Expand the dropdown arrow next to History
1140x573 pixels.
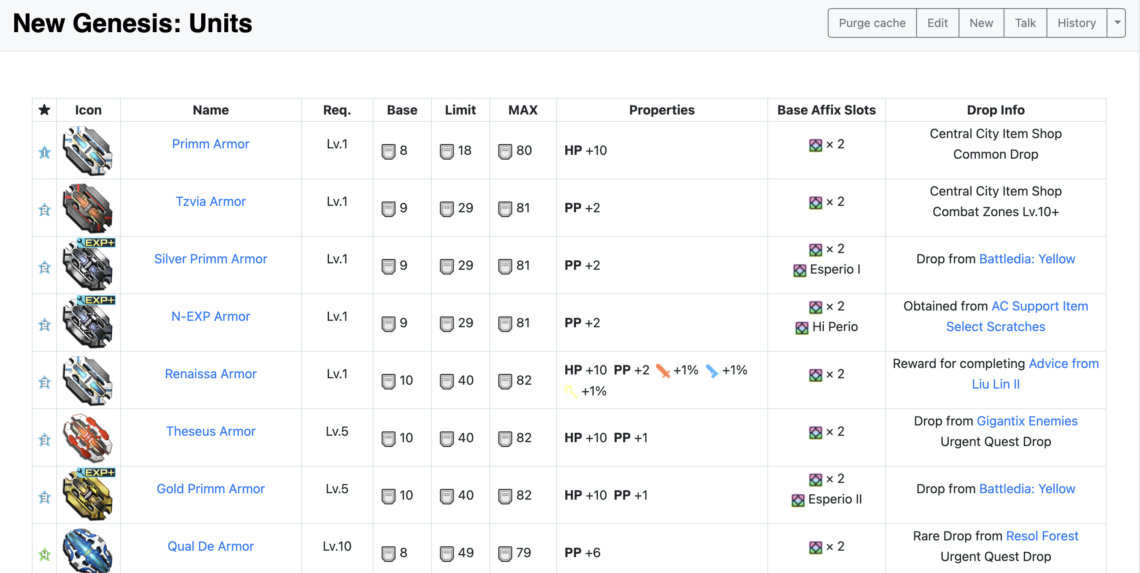point(1118,23)
